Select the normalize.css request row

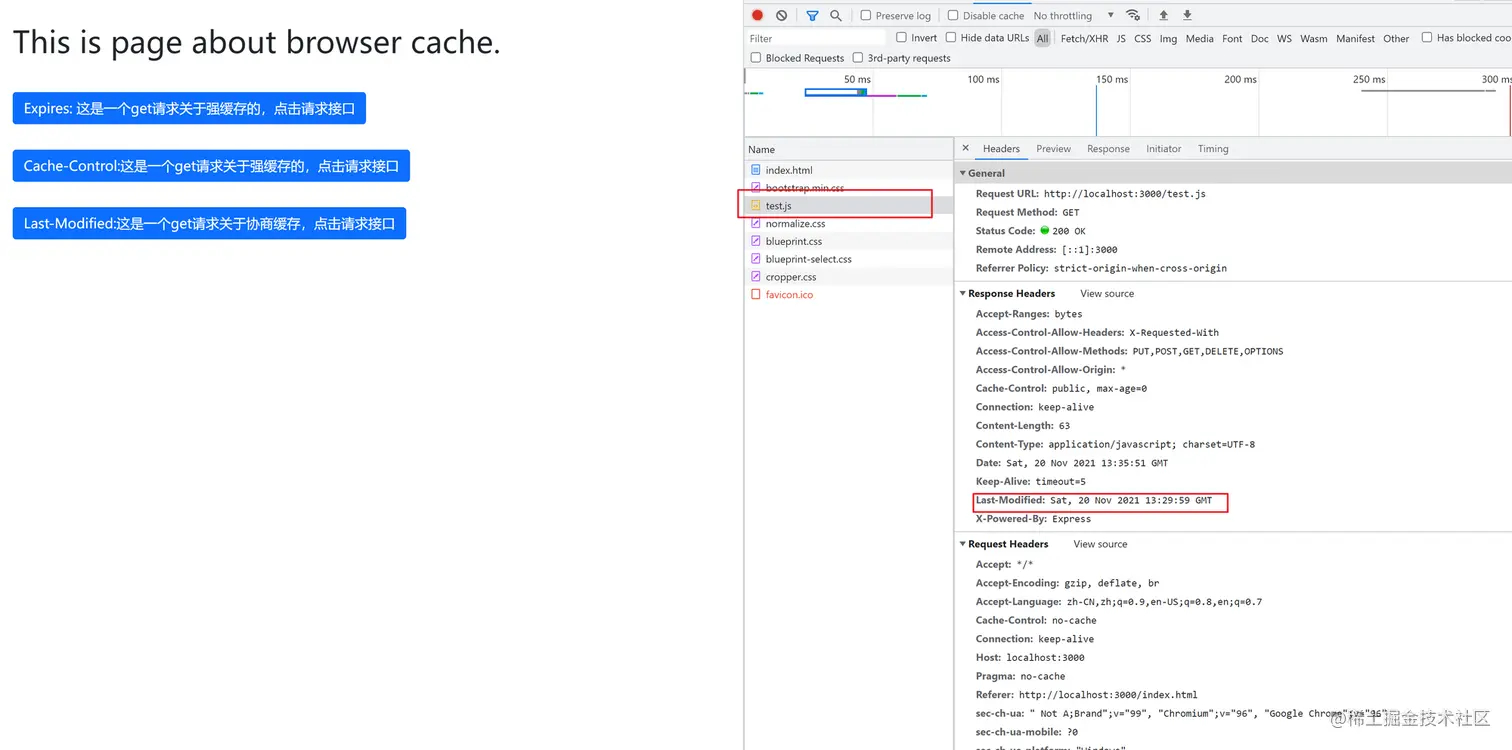[849, 223]
